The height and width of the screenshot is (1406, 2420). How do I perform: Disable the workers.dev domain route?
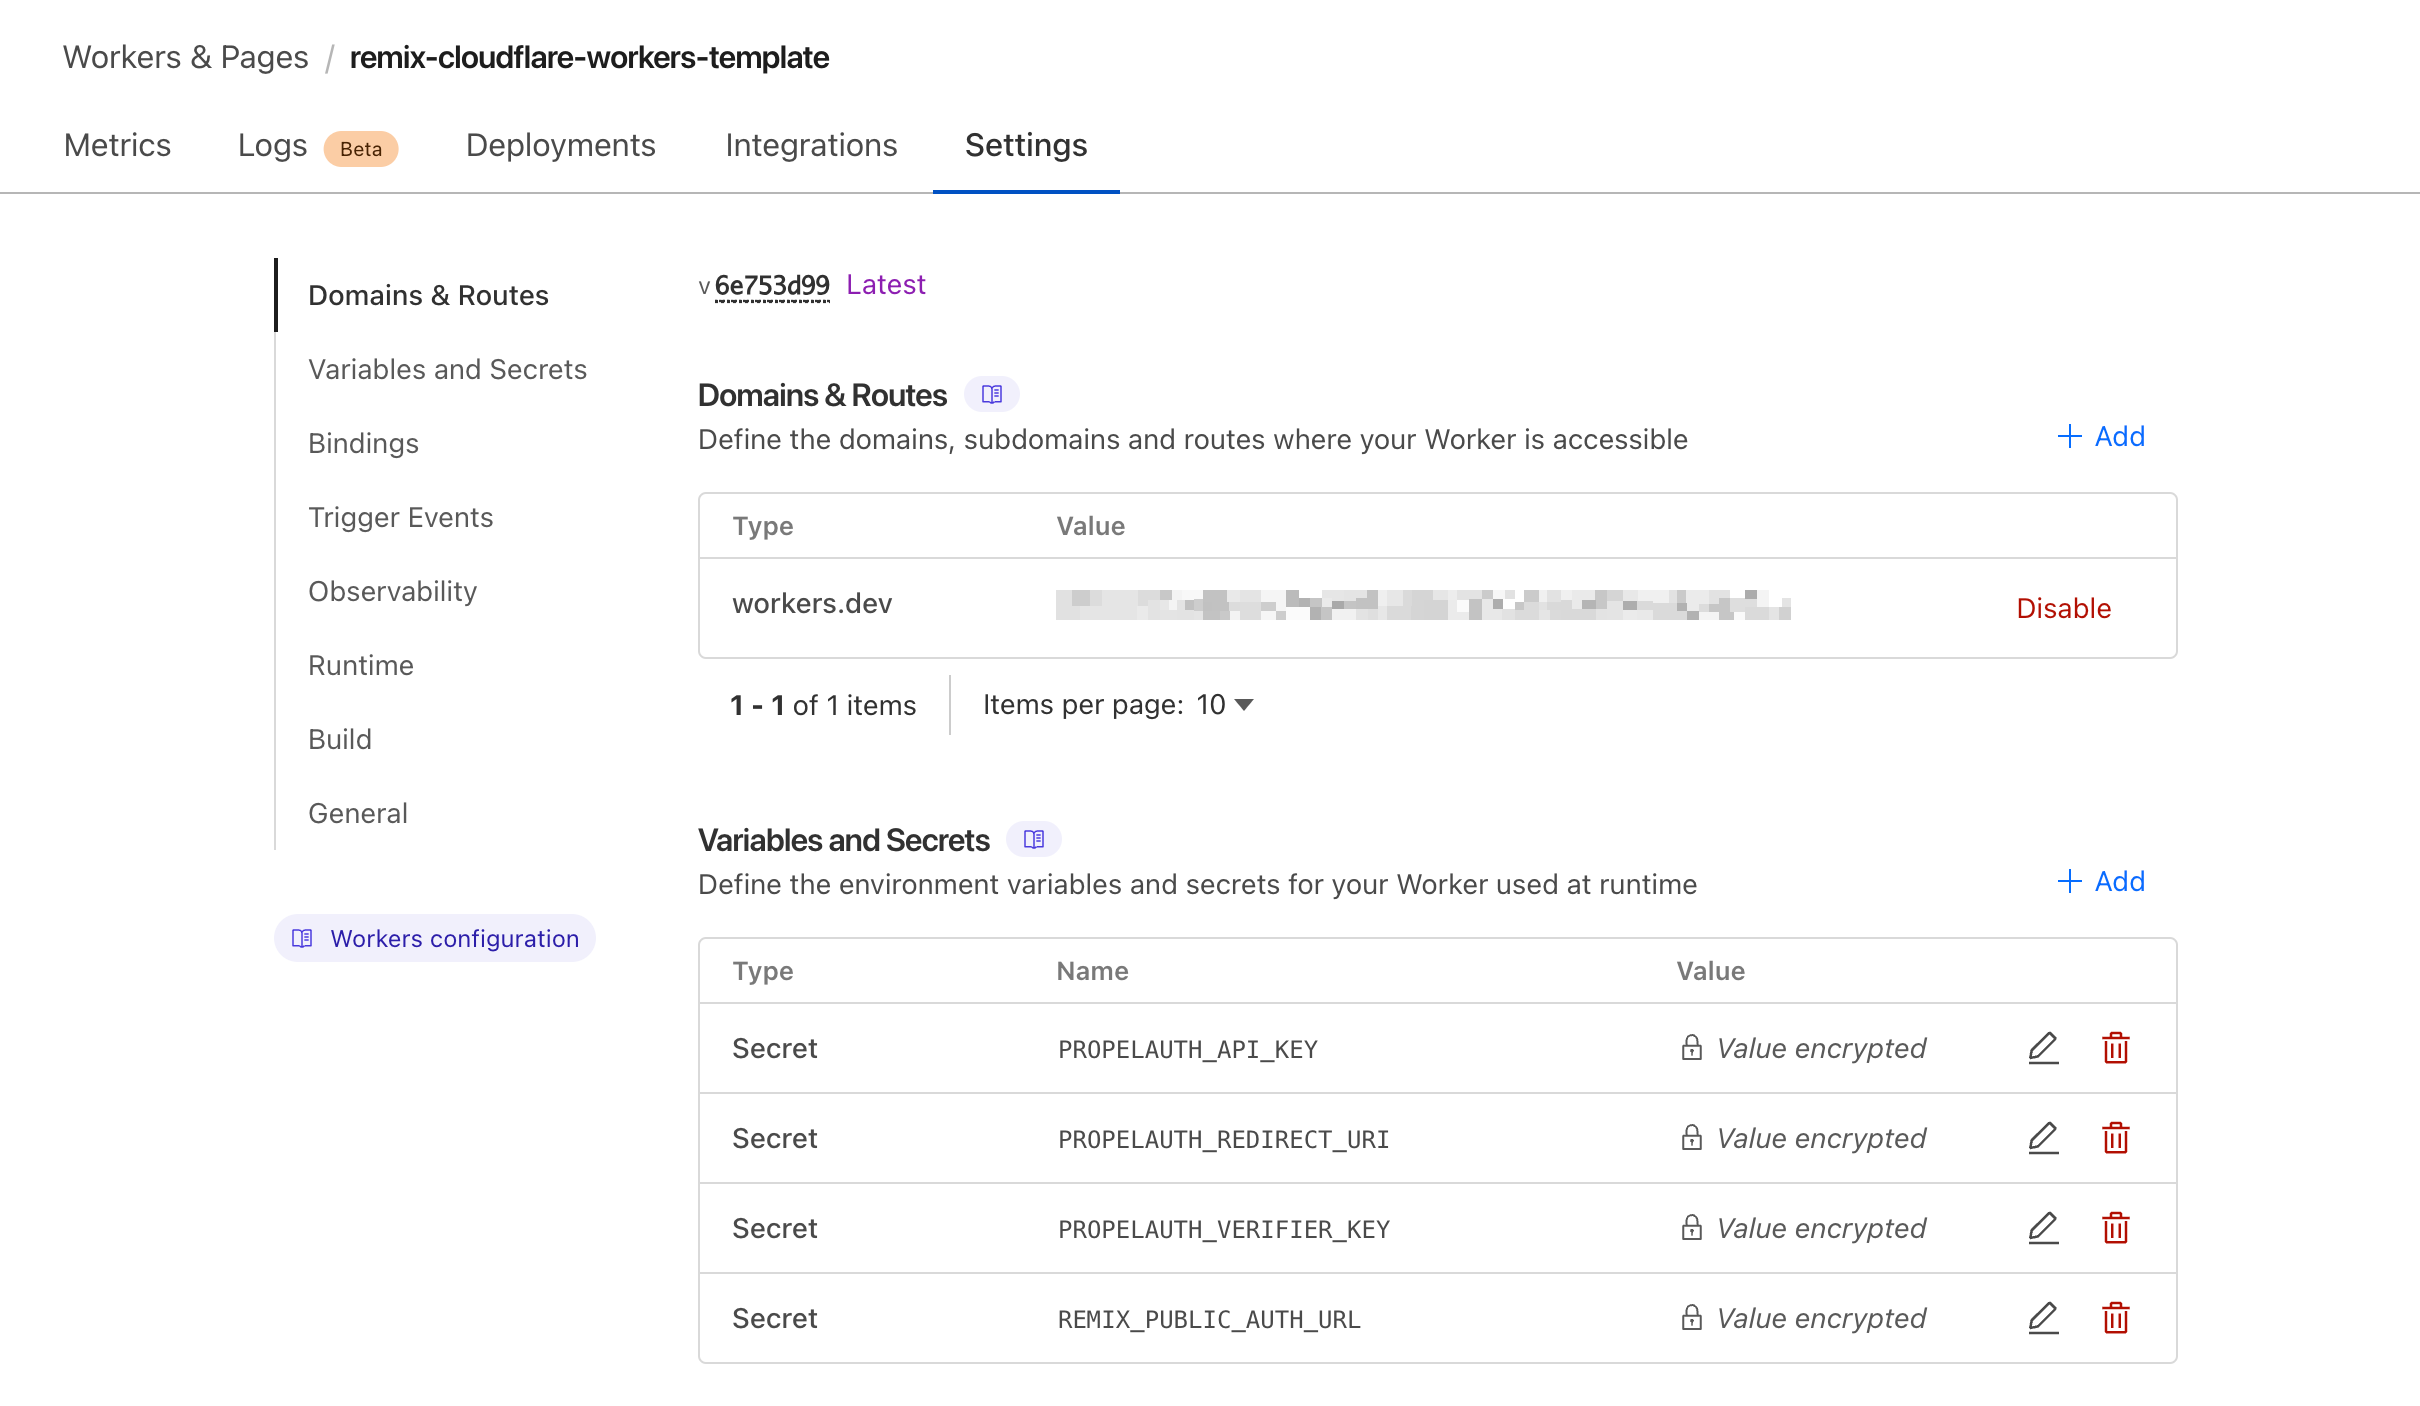click(2064, 608)
